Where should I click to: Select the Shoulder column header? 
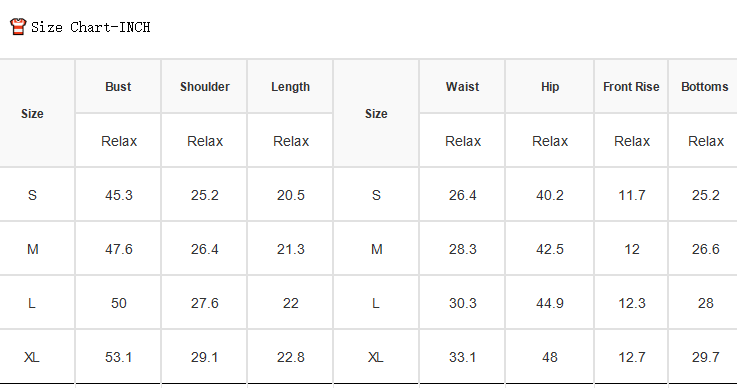[x=204, y=87]
